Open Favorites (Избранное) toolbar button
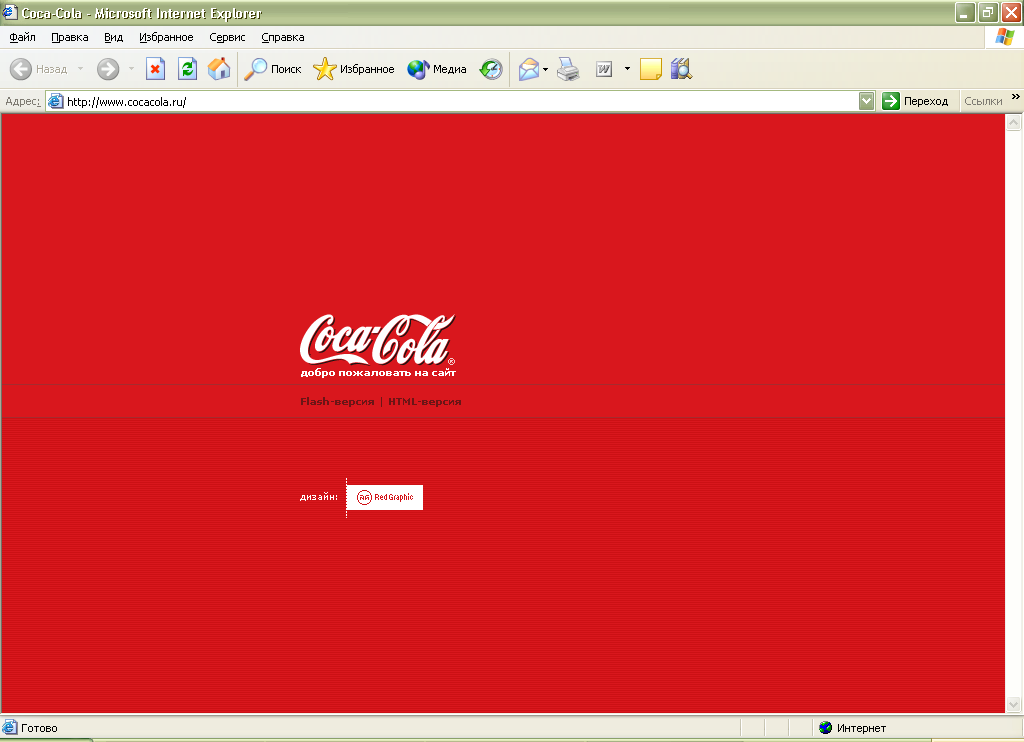Image resolution: width=1024 pixels, height=742 pixels. (x=353, y=69)
